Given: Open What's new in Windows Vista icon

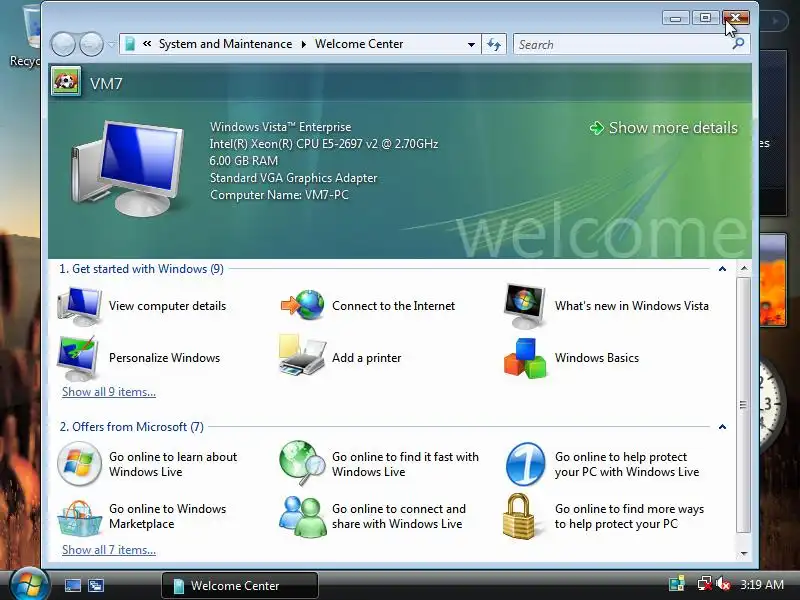Looking at the screenshot, I should [x=524, y=306].
